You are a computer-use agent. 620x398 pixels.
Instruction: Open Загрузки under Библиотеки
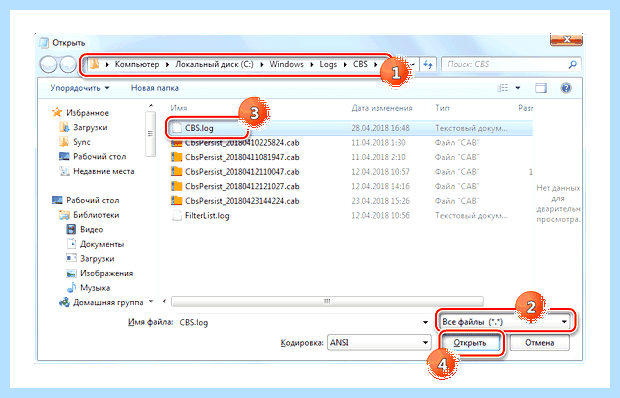pos(90,259)
